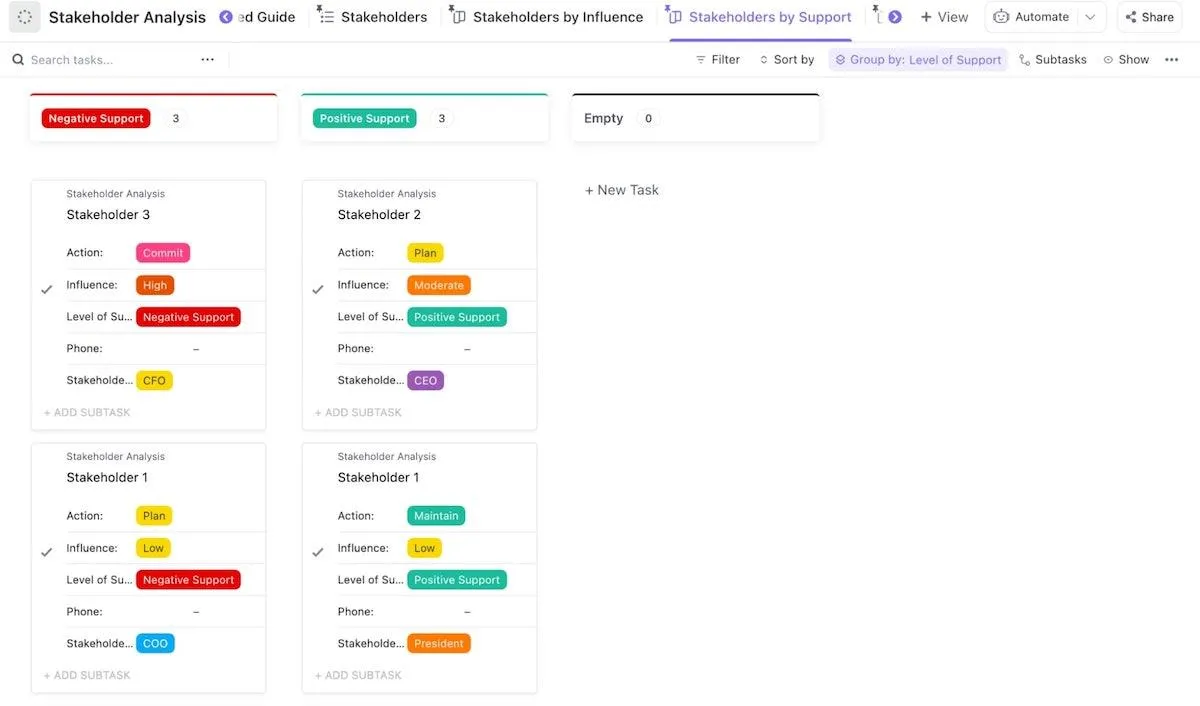Click the left purple tab-scroll arrow
1200x706 pixels.
pyautogui.click(x=226, y=17)
